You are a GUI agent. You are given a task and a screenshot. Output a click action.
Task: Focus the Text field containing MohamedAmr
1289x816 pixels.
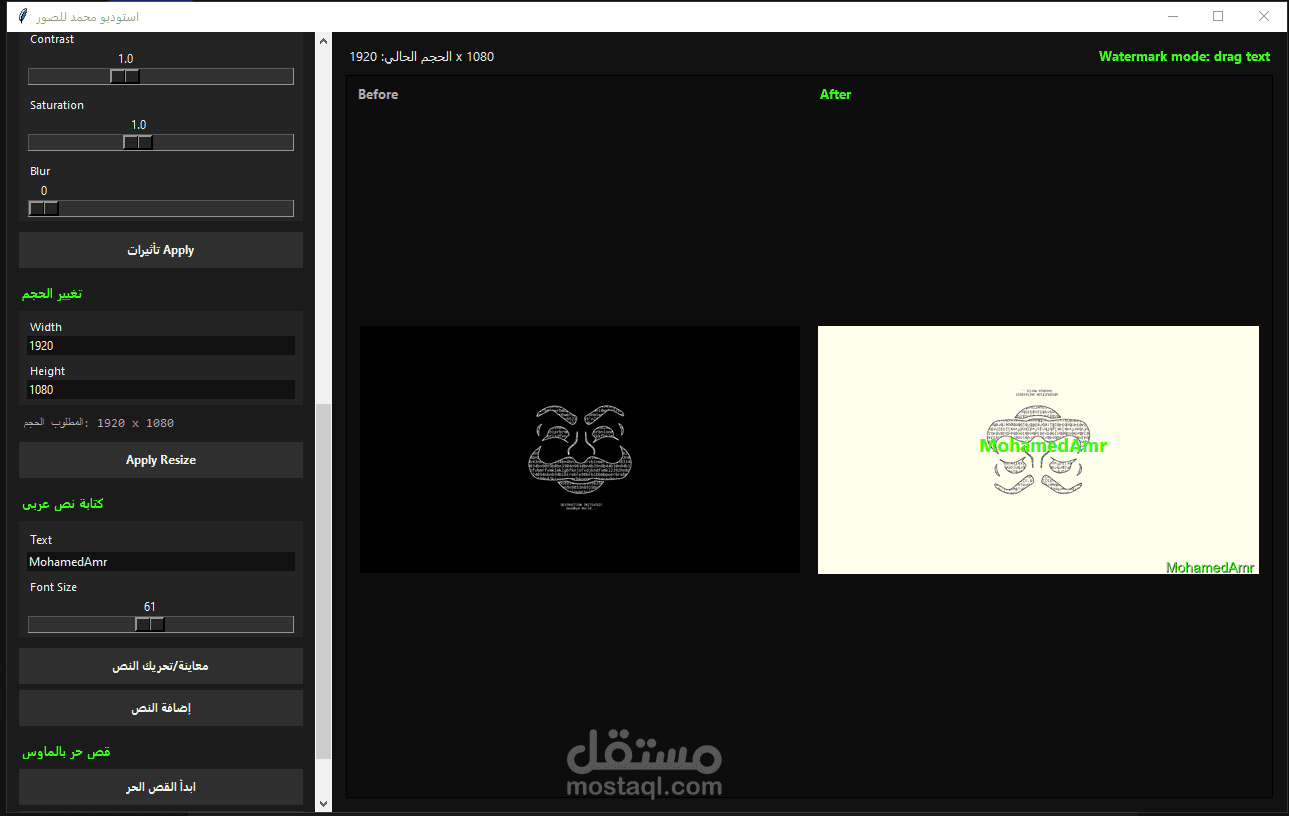[x=161, y=561]
